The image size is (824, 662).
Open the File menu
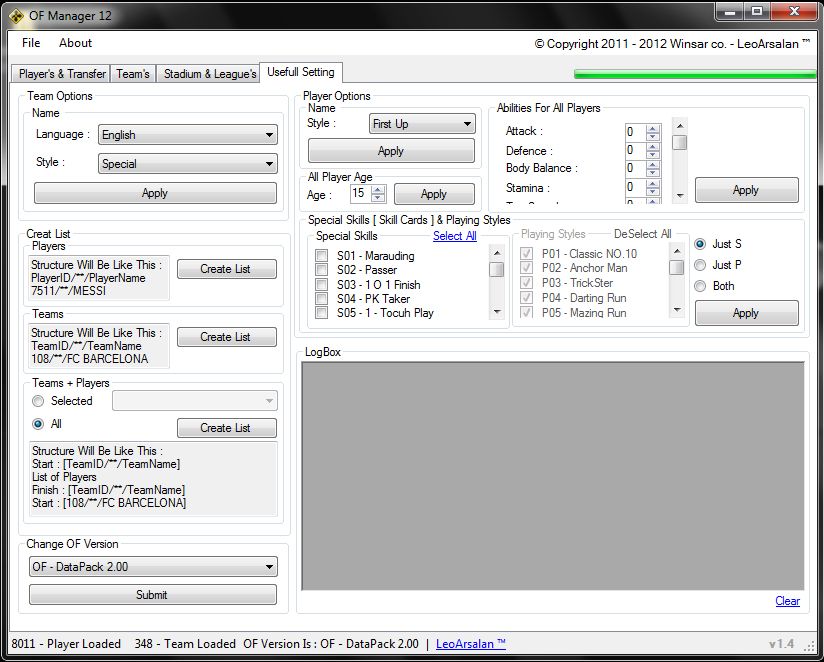pyautogui.click(x=31, y=43)
